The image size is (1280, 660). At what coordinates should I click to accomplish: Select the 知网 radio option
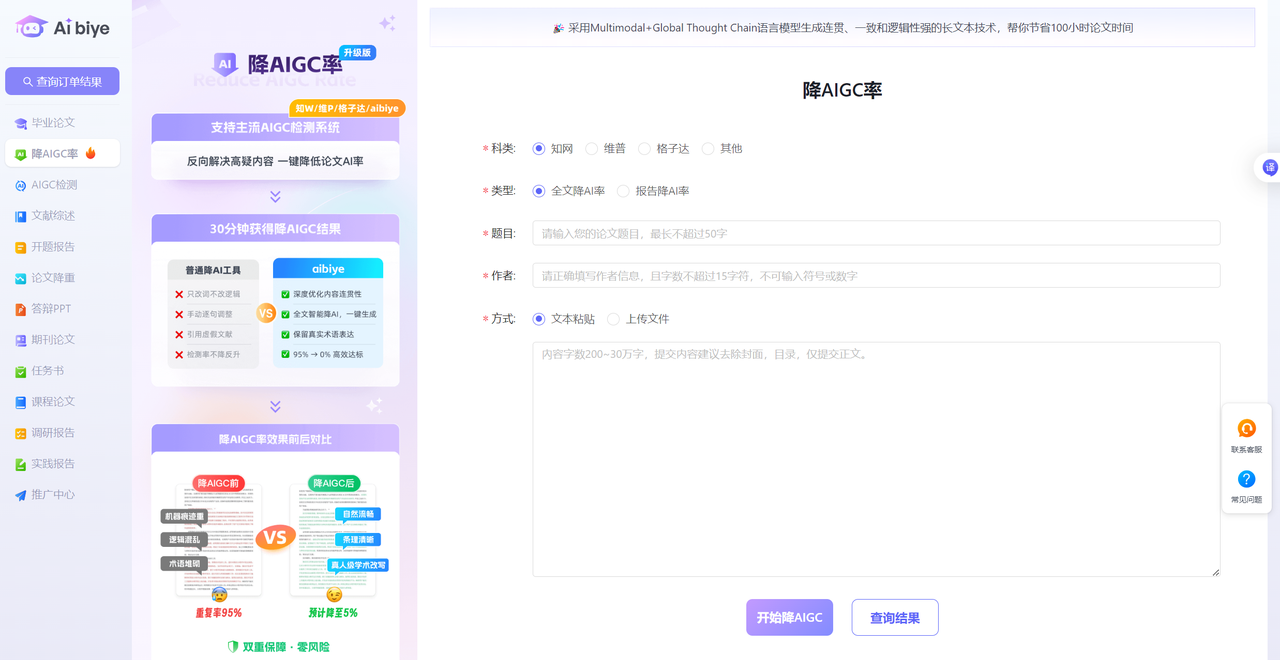539,148
